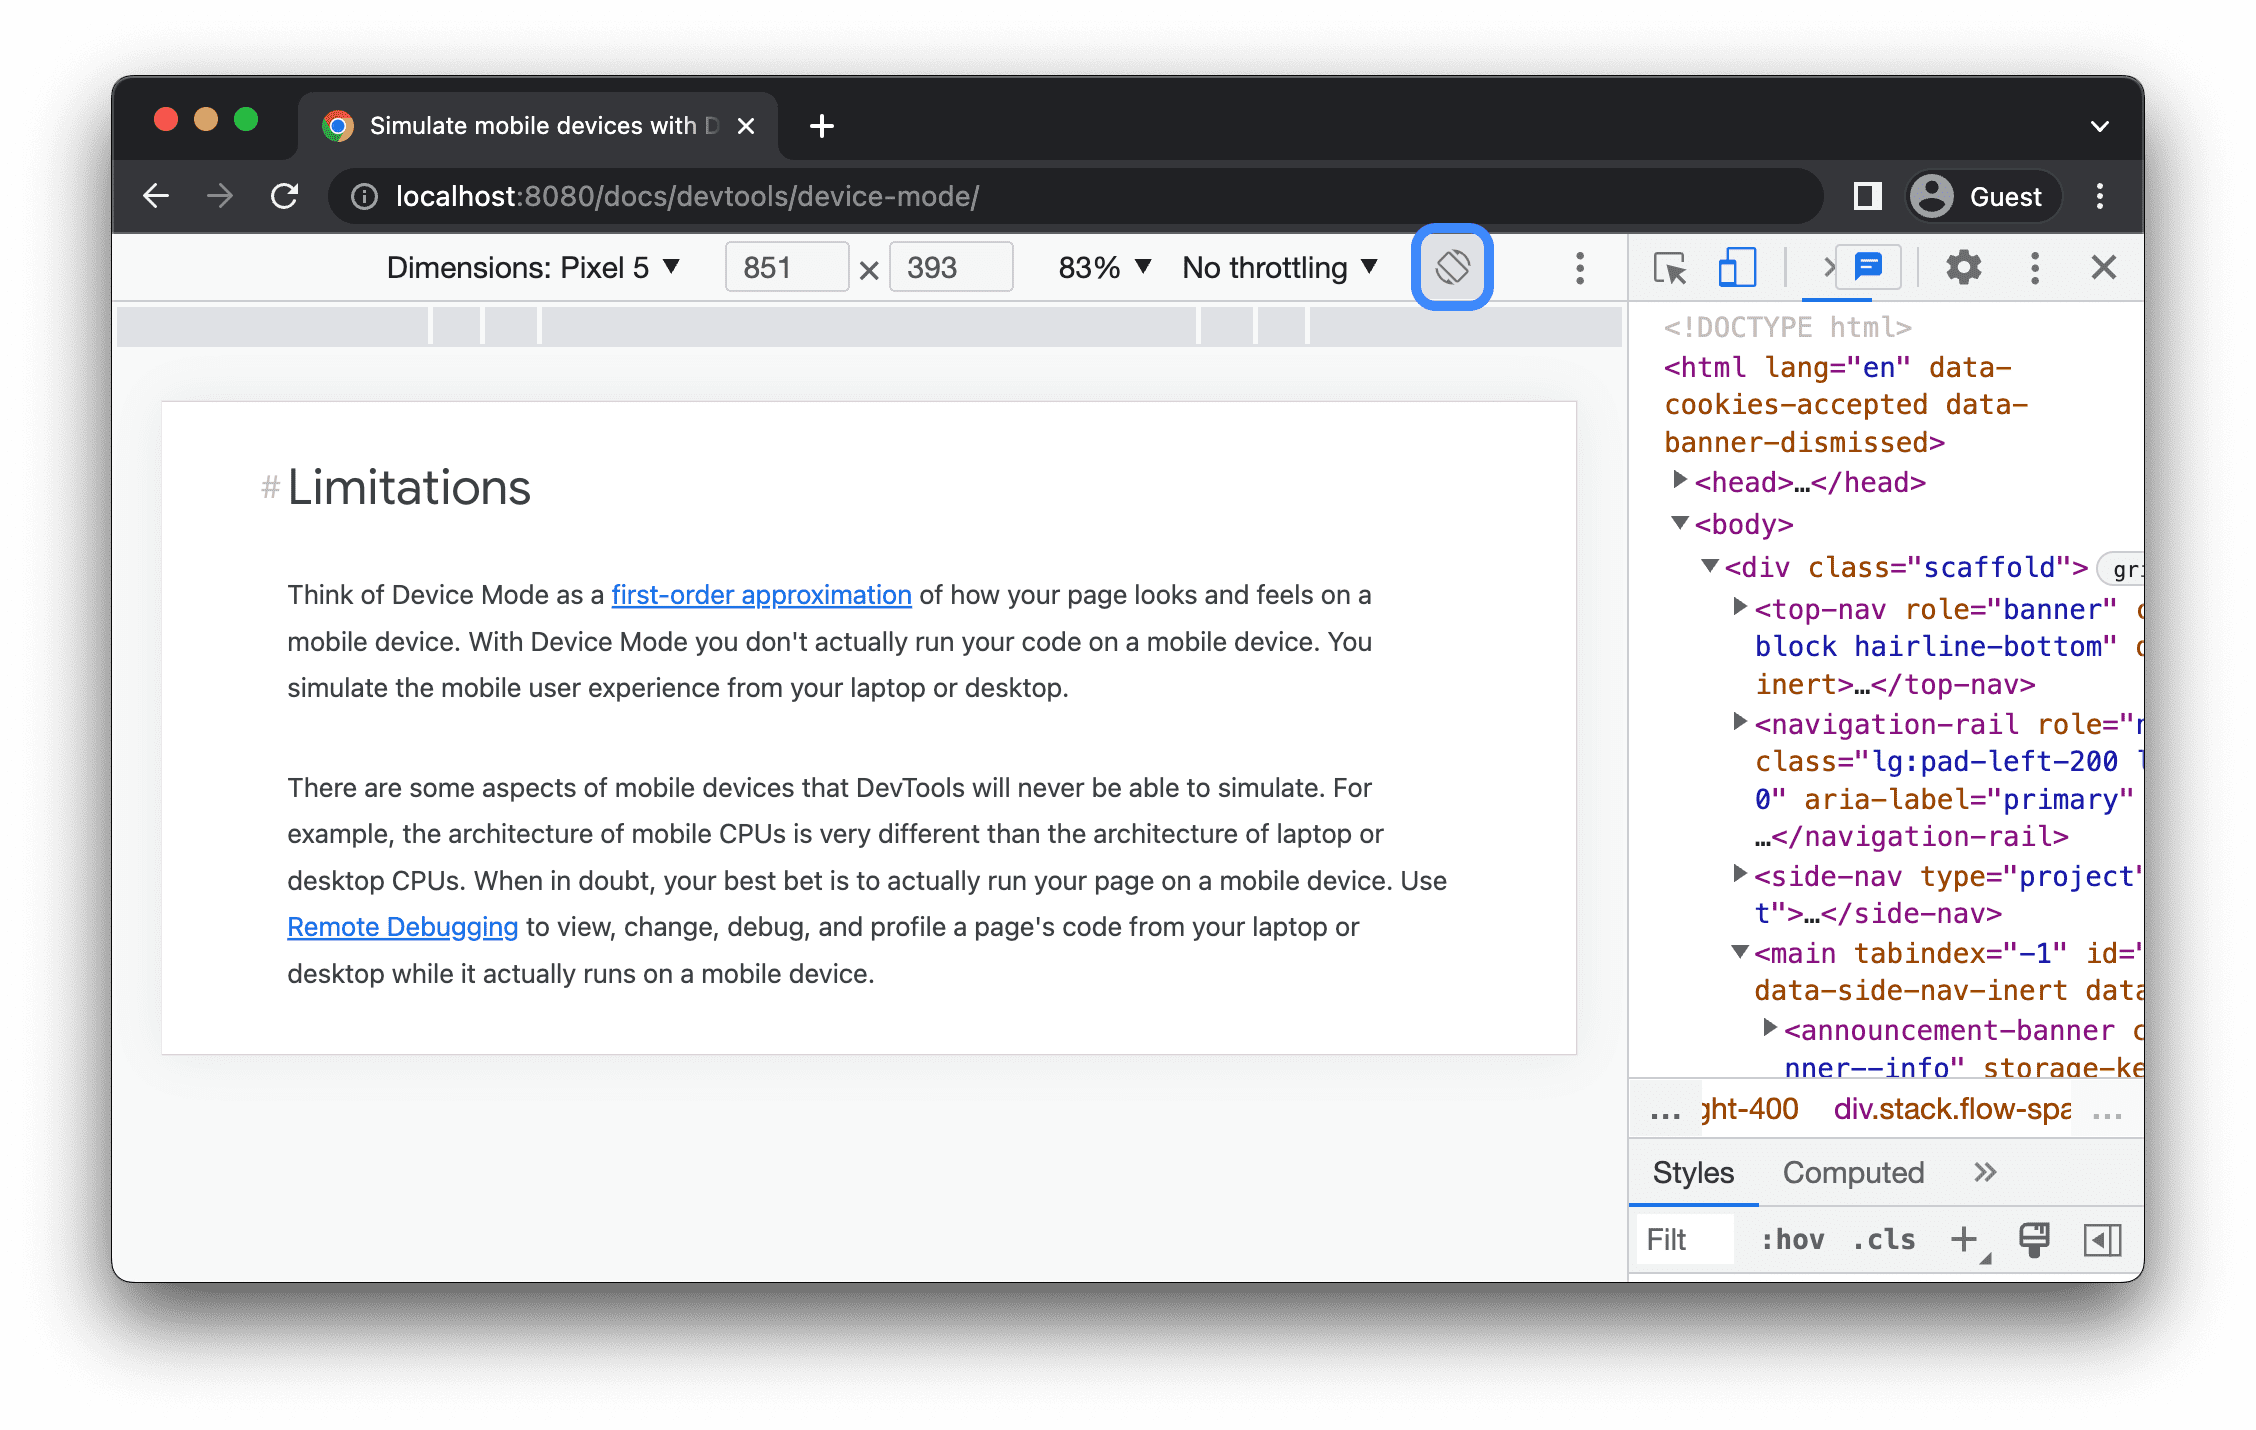Select the Sources panel icon
The width and height of the screenshot is (2256, 1430).
(x=1822, y=268)
